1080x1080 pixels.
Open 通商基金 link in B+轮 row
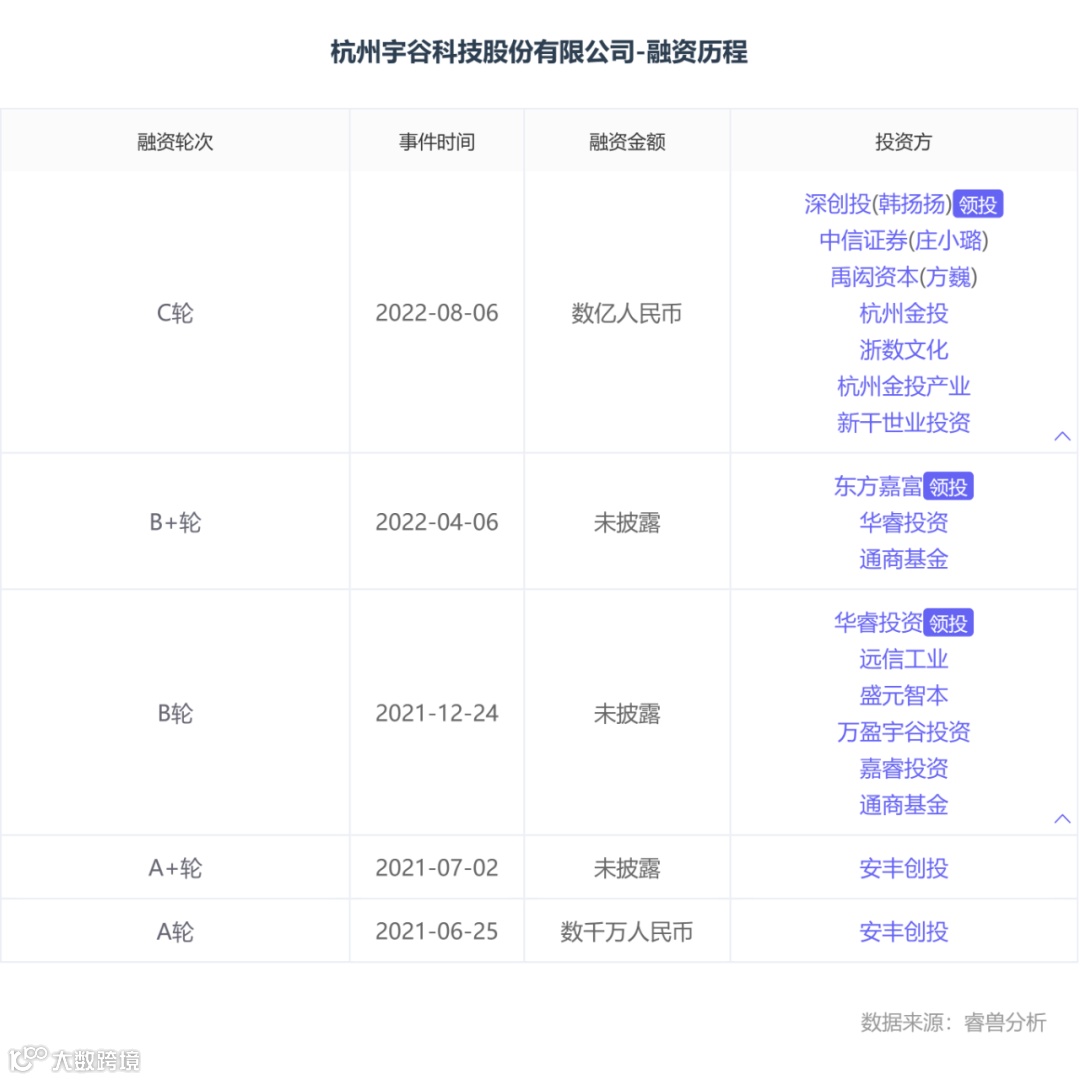904,559
